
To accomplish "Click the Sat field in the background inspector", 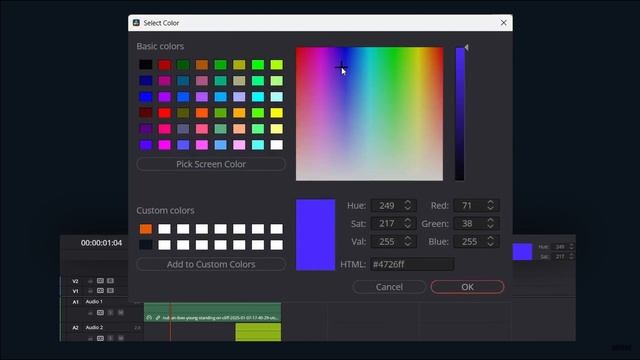I will 563,256.
